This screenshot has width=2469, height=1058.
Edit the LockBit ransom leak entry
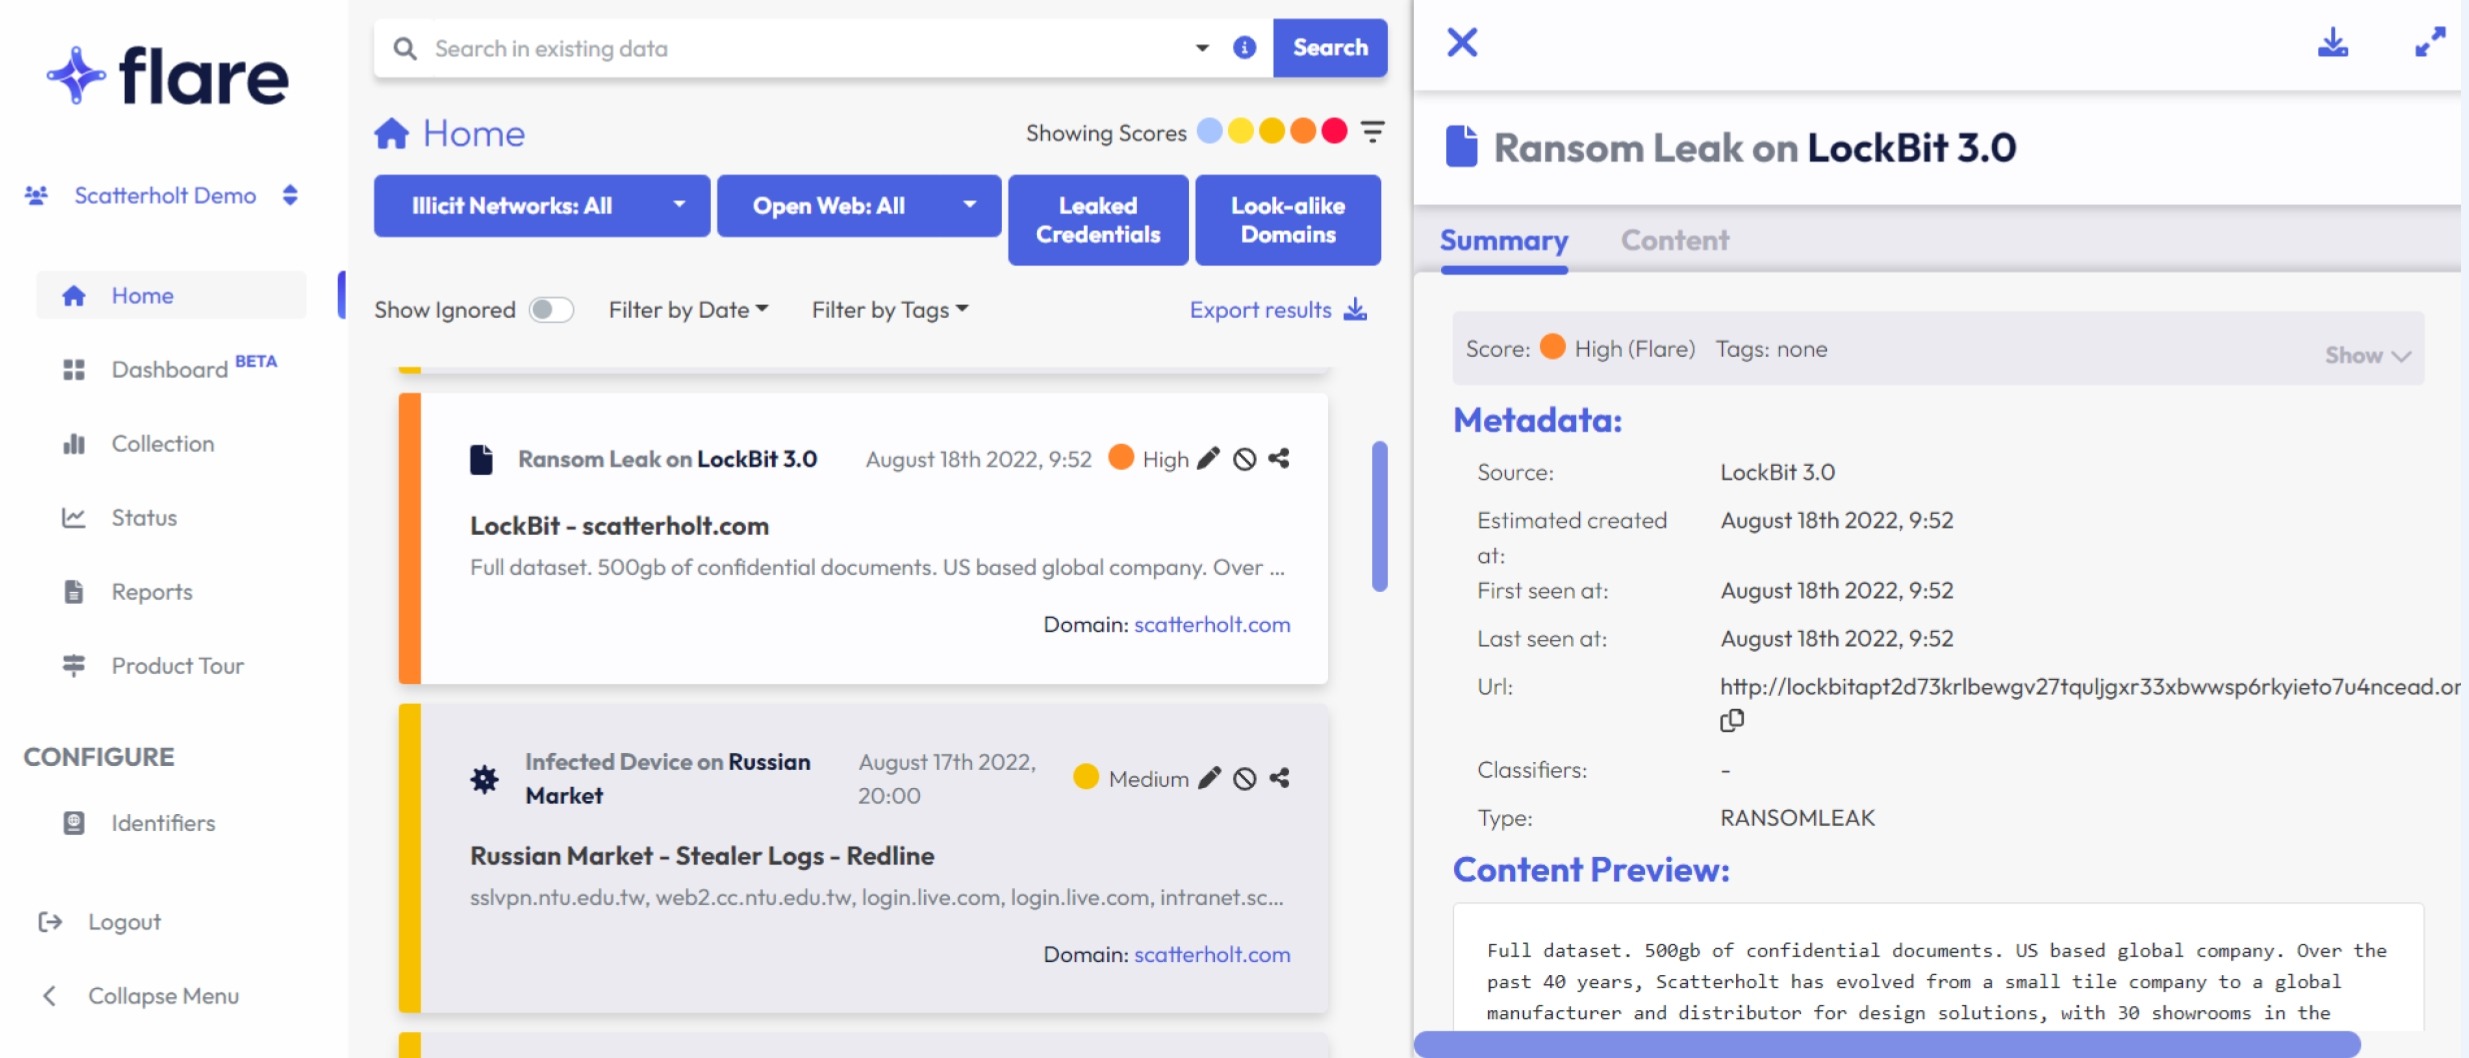pos(1208,458)
